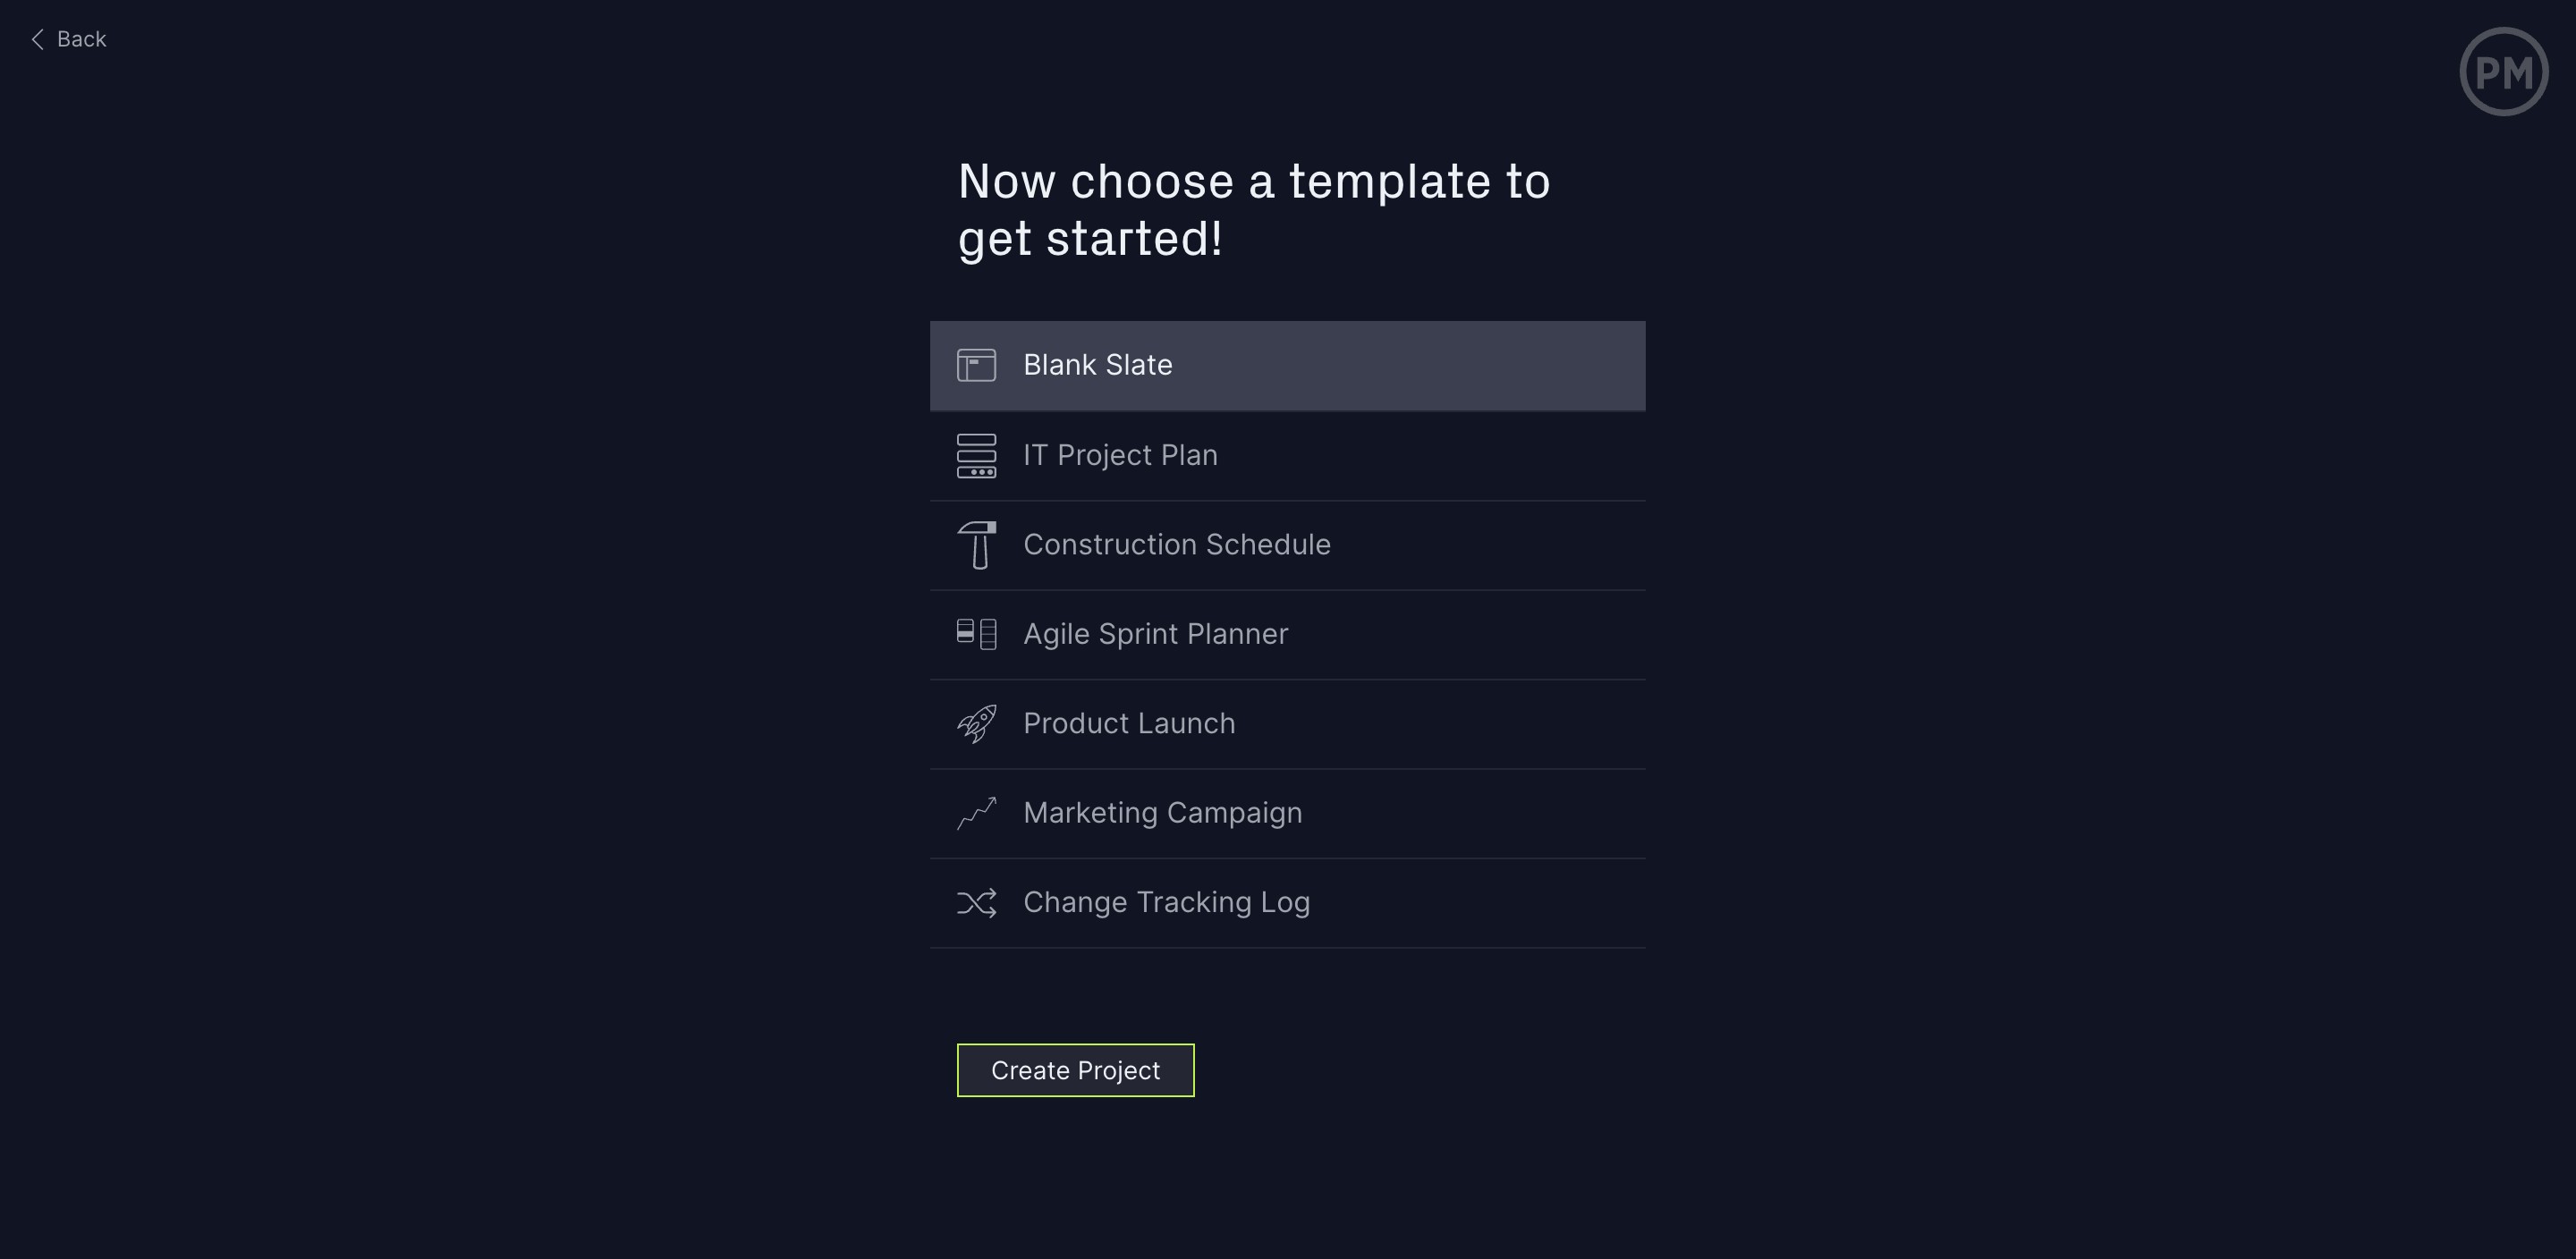Click the back chevron arrow

(38, 39)
